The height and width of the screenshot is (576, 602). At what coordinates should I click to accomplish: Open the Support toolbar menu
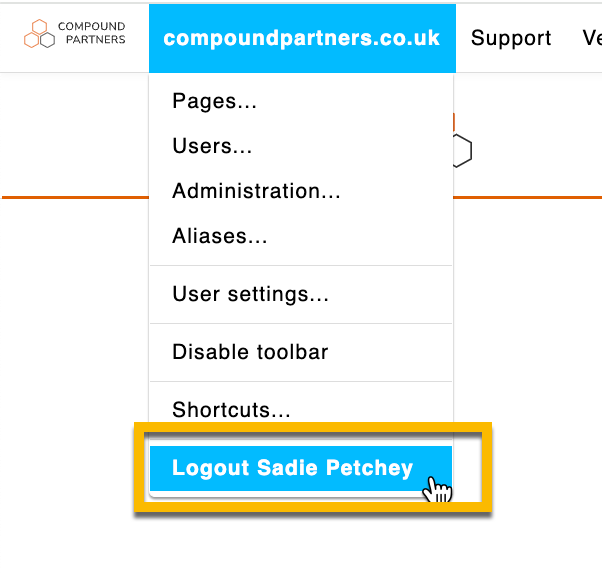point(511,38)
